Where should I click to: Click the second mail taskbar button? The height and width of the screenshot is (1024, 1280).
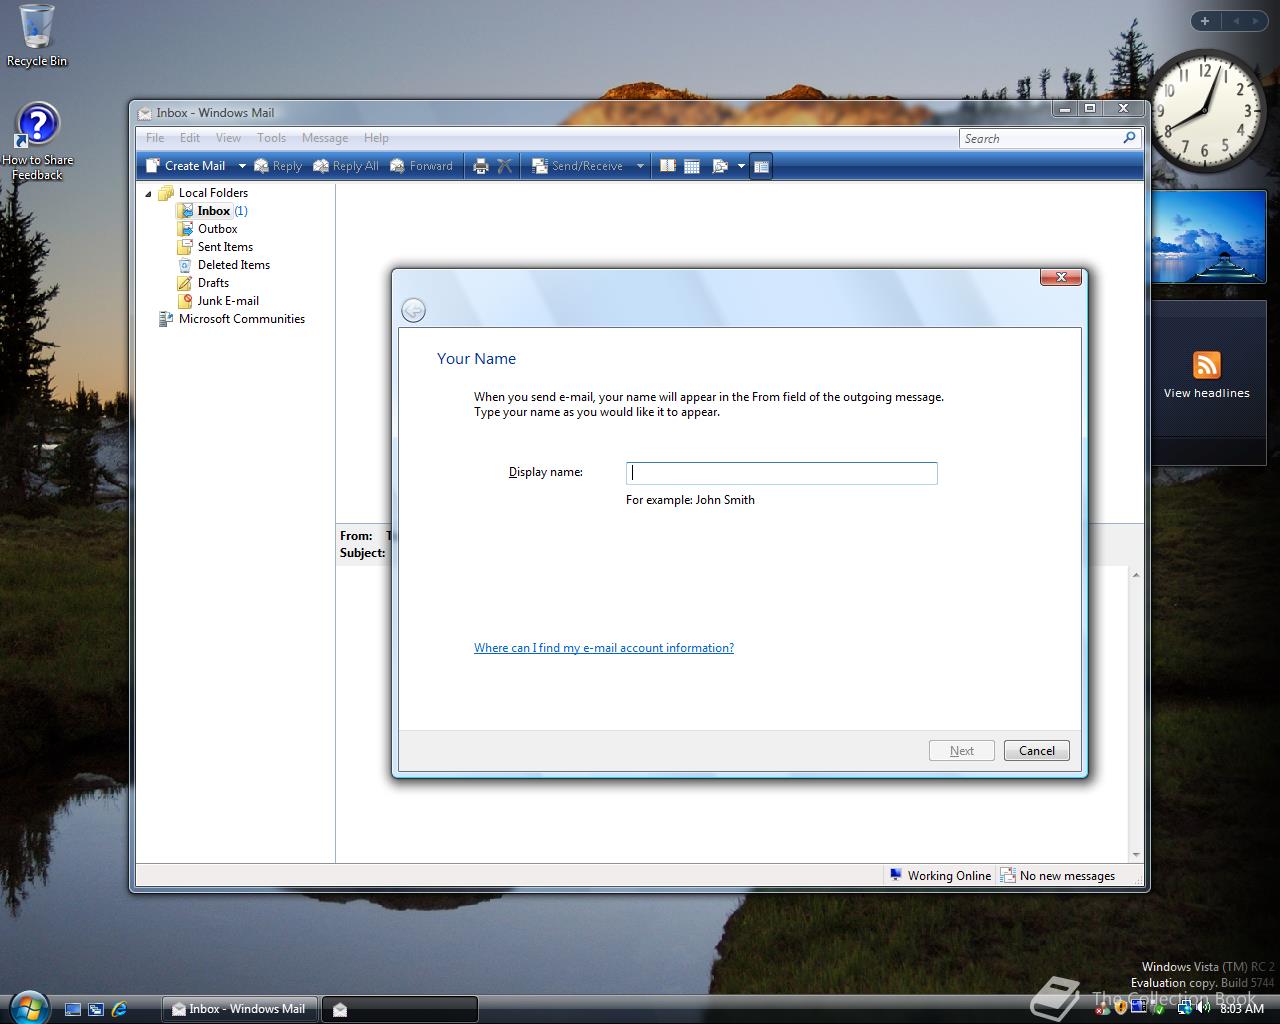[x=400, y=1009]
